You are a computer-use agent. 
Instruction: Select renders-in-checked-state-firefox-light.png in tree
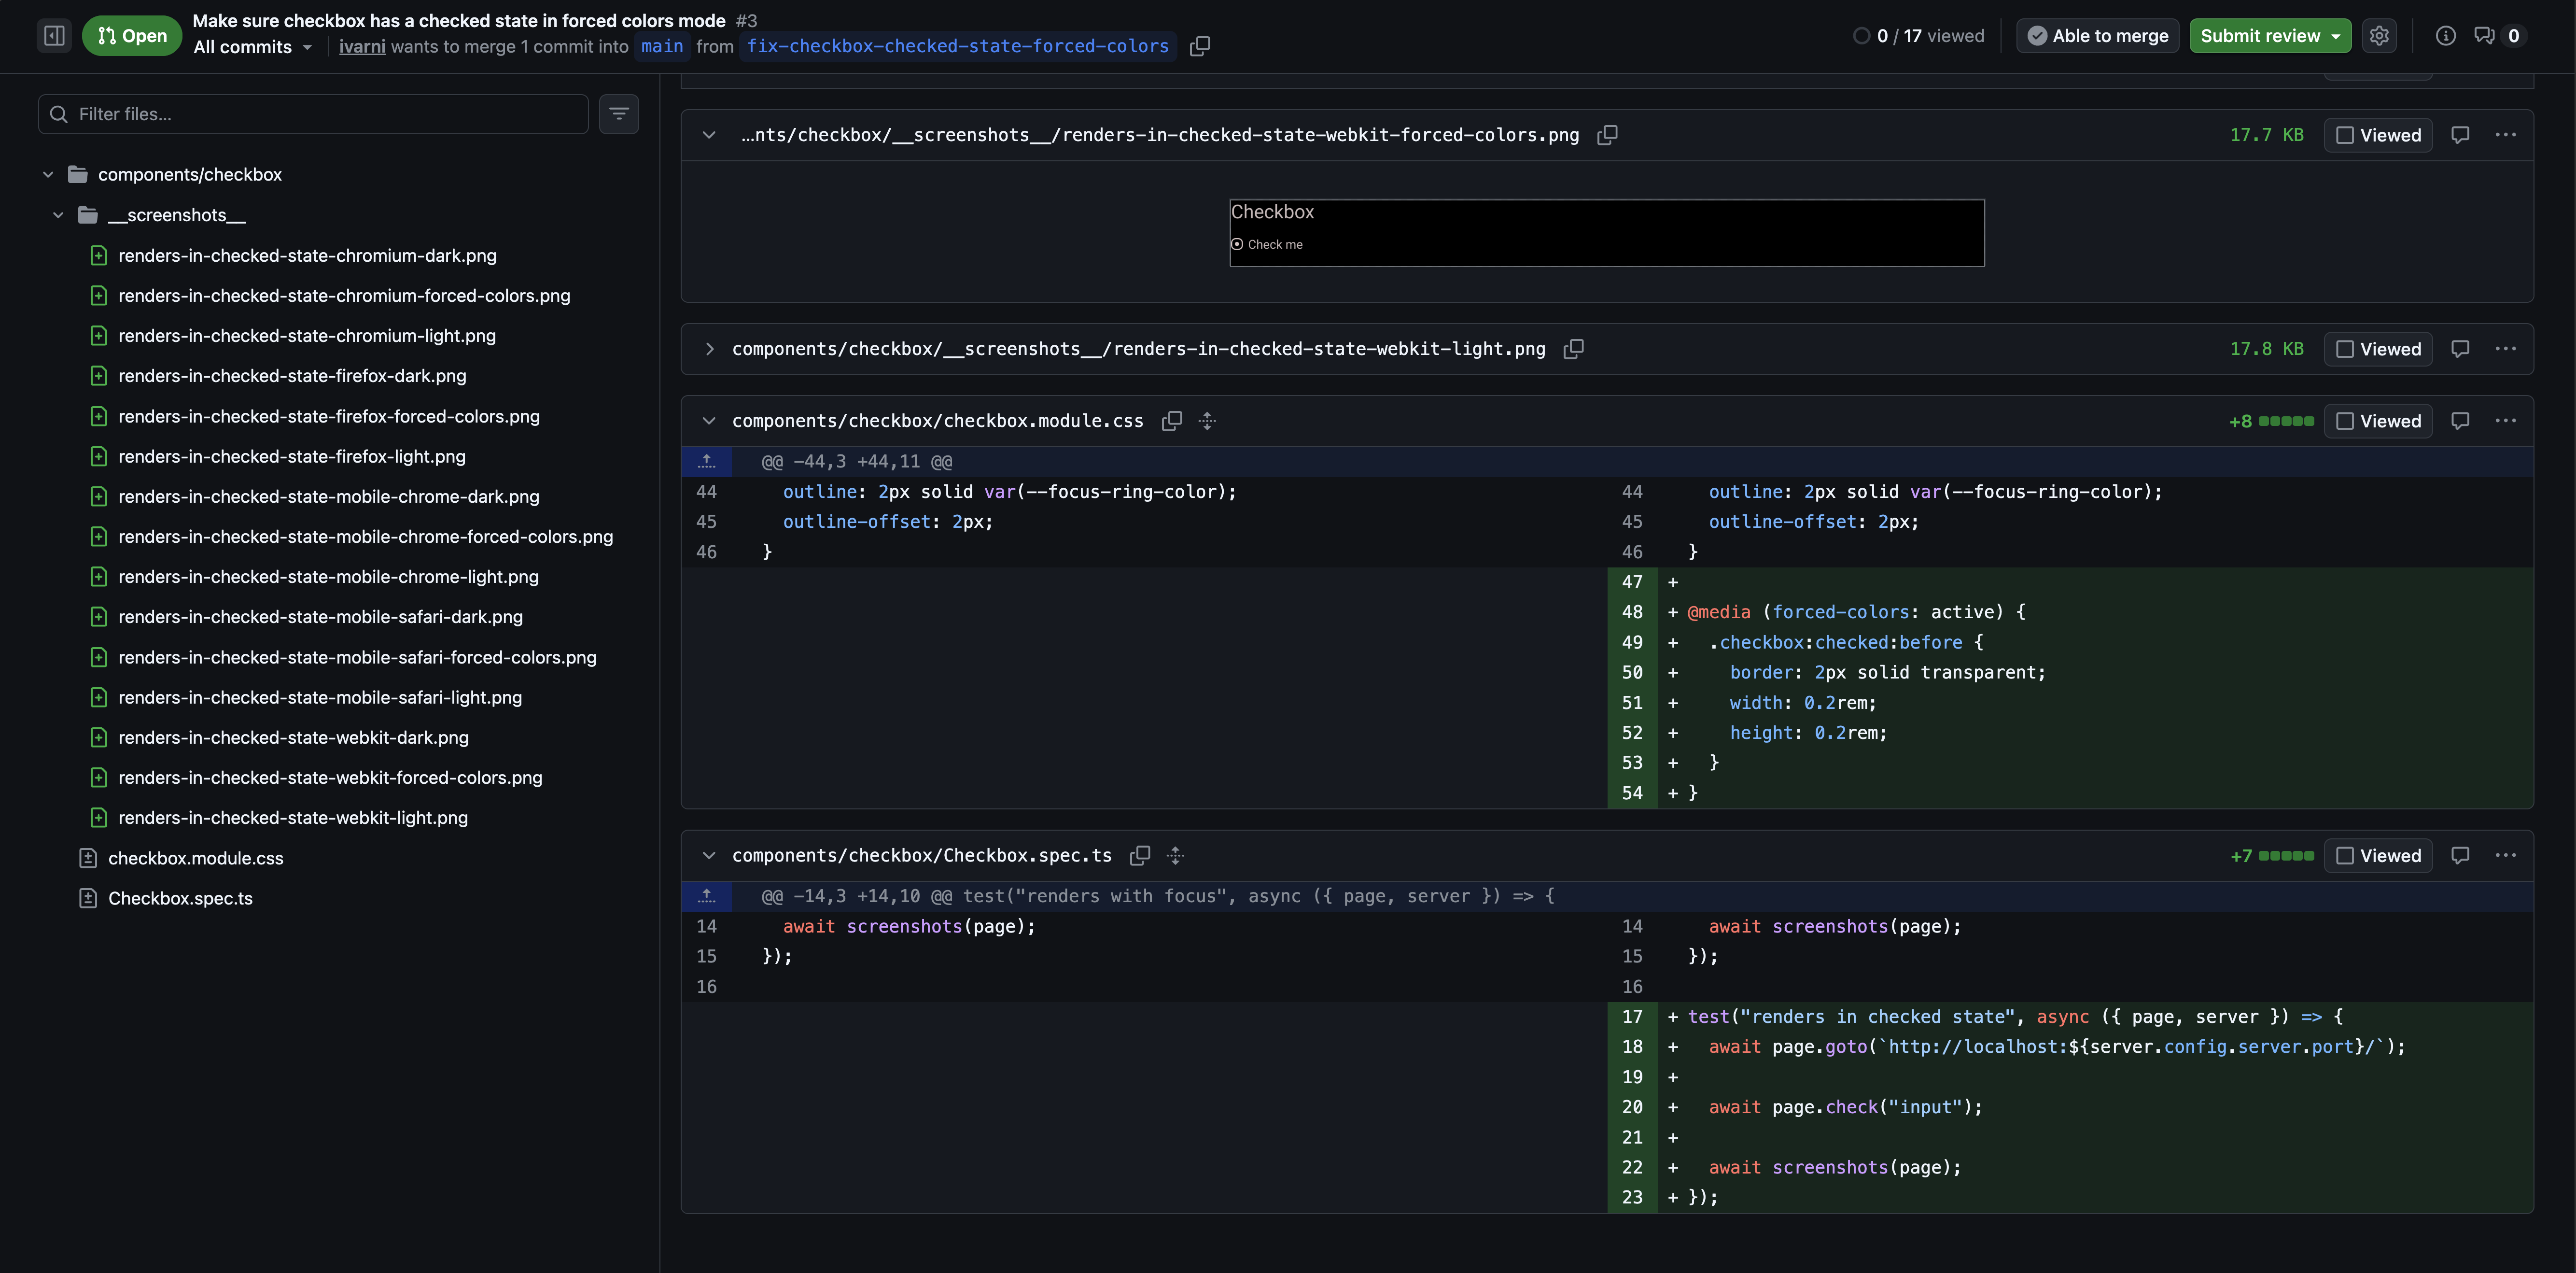292,457
